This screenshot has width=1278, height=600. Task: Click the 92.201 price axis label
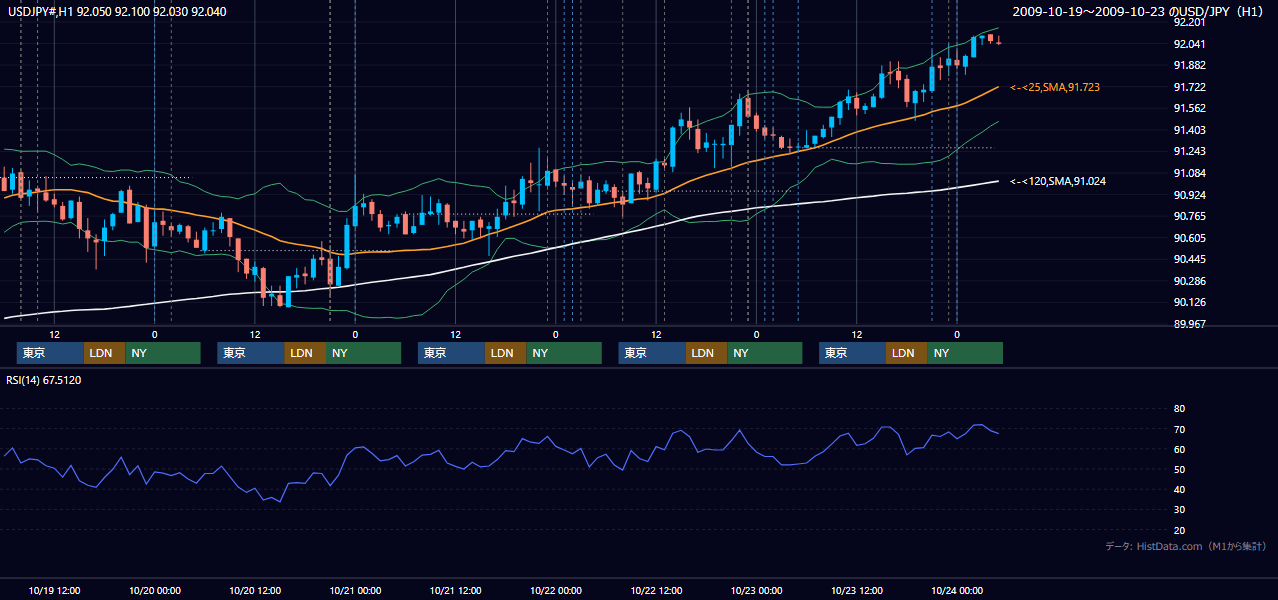click(1188, 22)
